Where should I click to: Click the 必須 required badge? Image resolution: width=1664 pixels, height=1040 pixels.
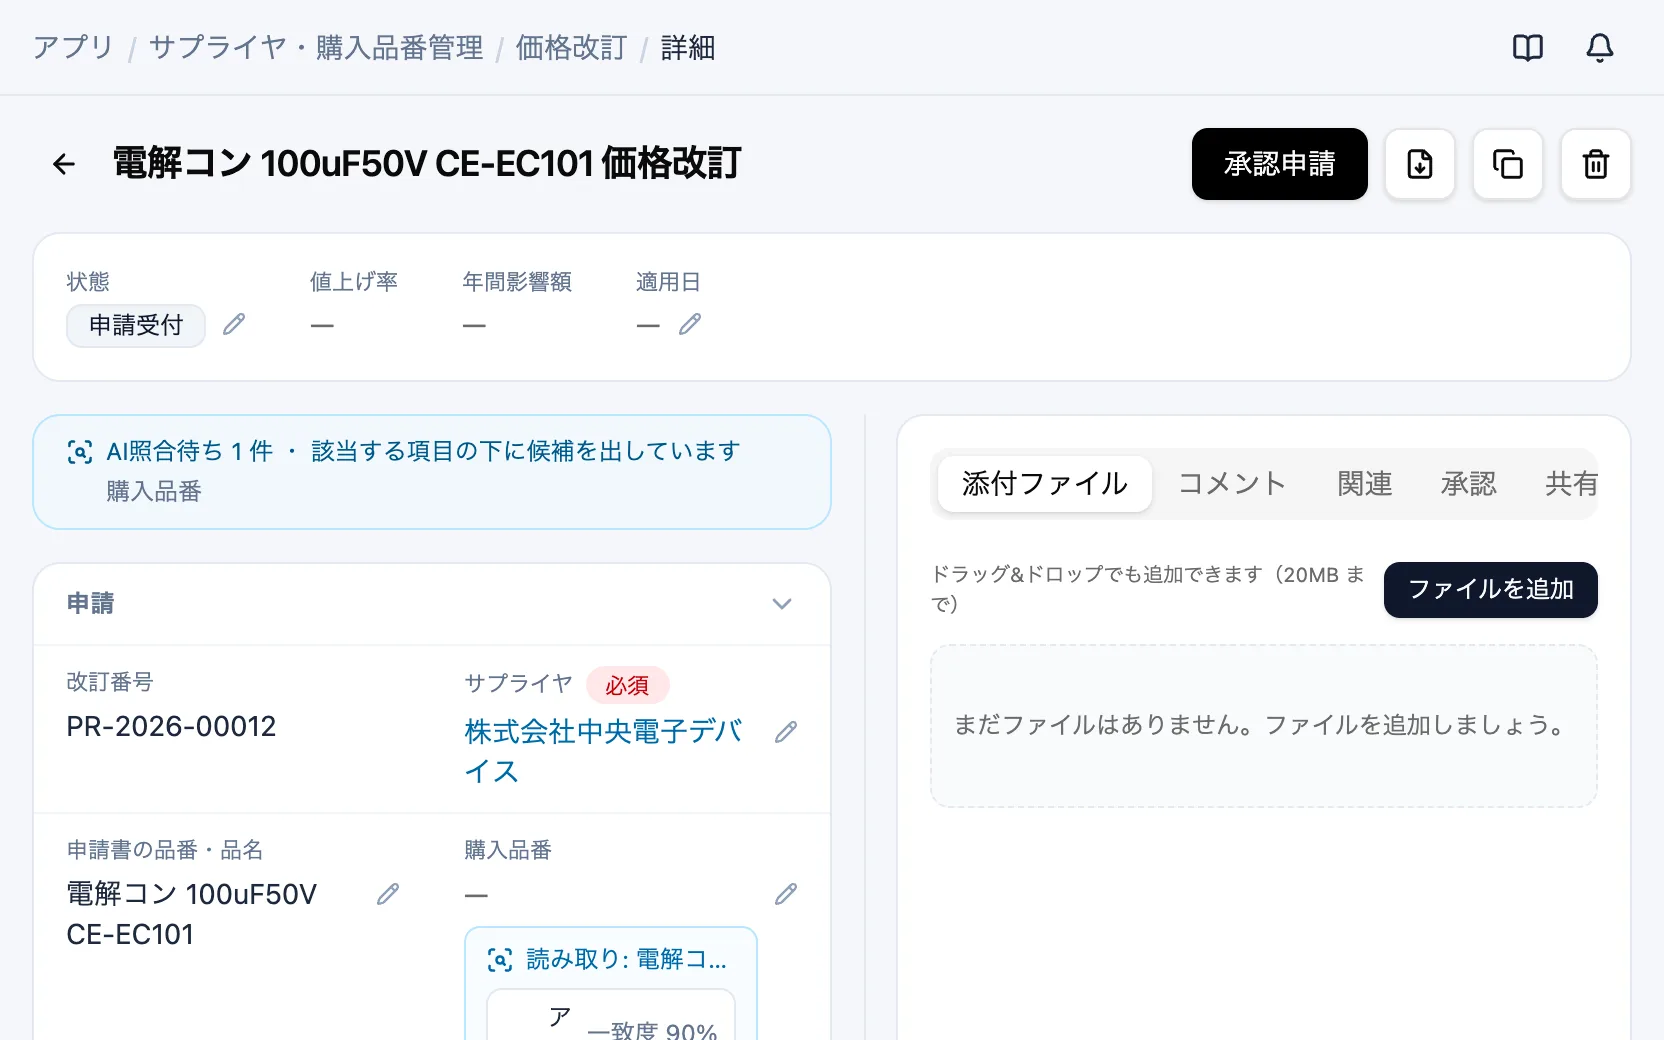click(x=627, y=686)
